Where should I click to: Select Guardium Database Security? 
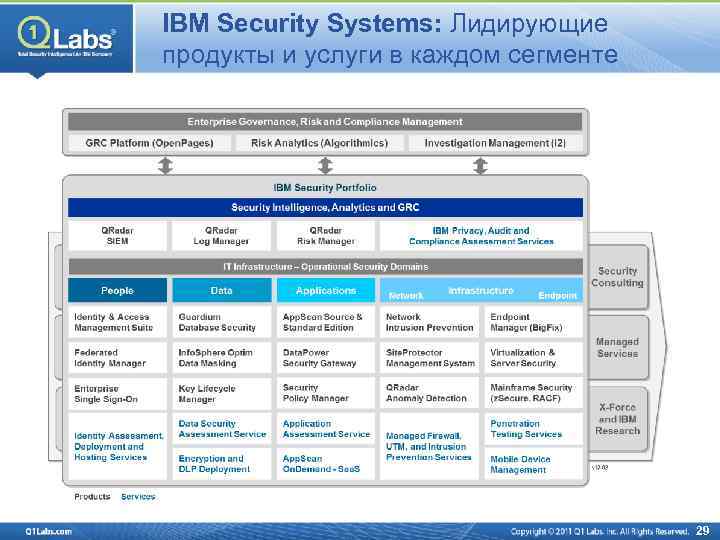point(222,322)
